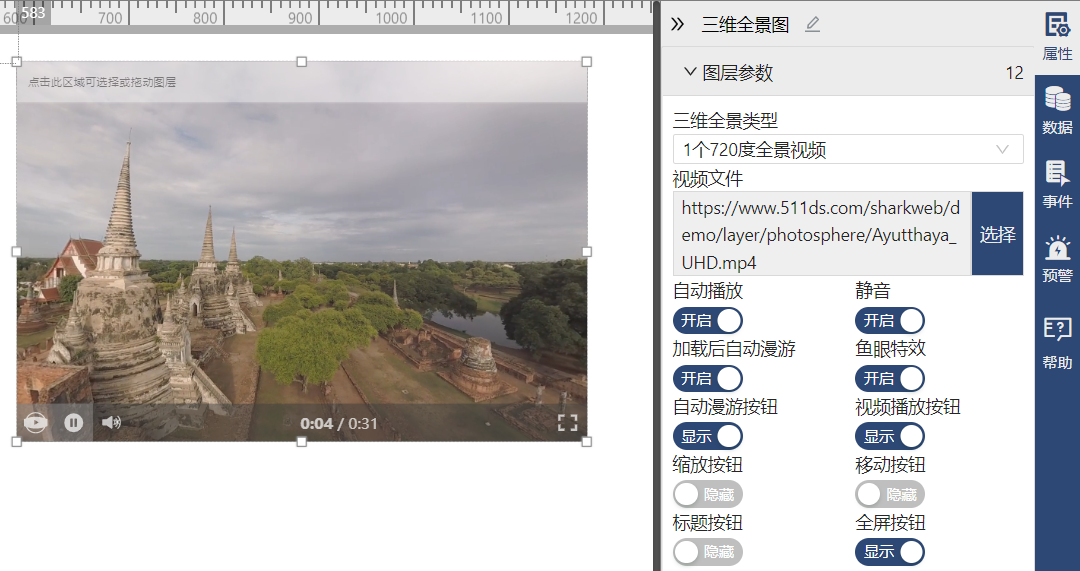Click the 选择 button for video file

click(x=997, y=234)
